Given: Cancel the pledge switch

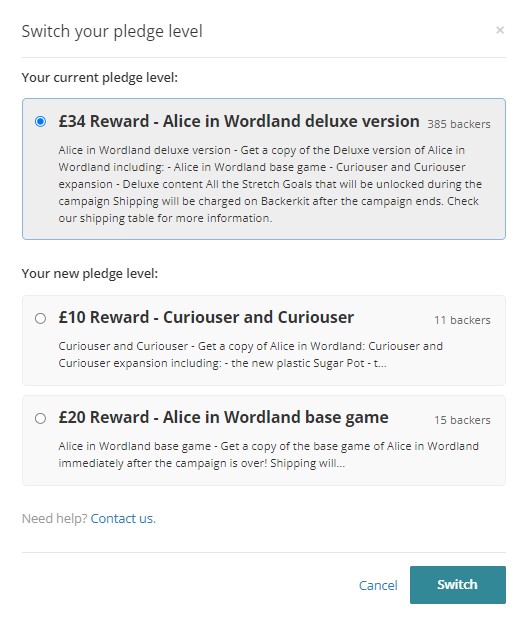Looking at the screenshot, I should click(x=378, y=585).
